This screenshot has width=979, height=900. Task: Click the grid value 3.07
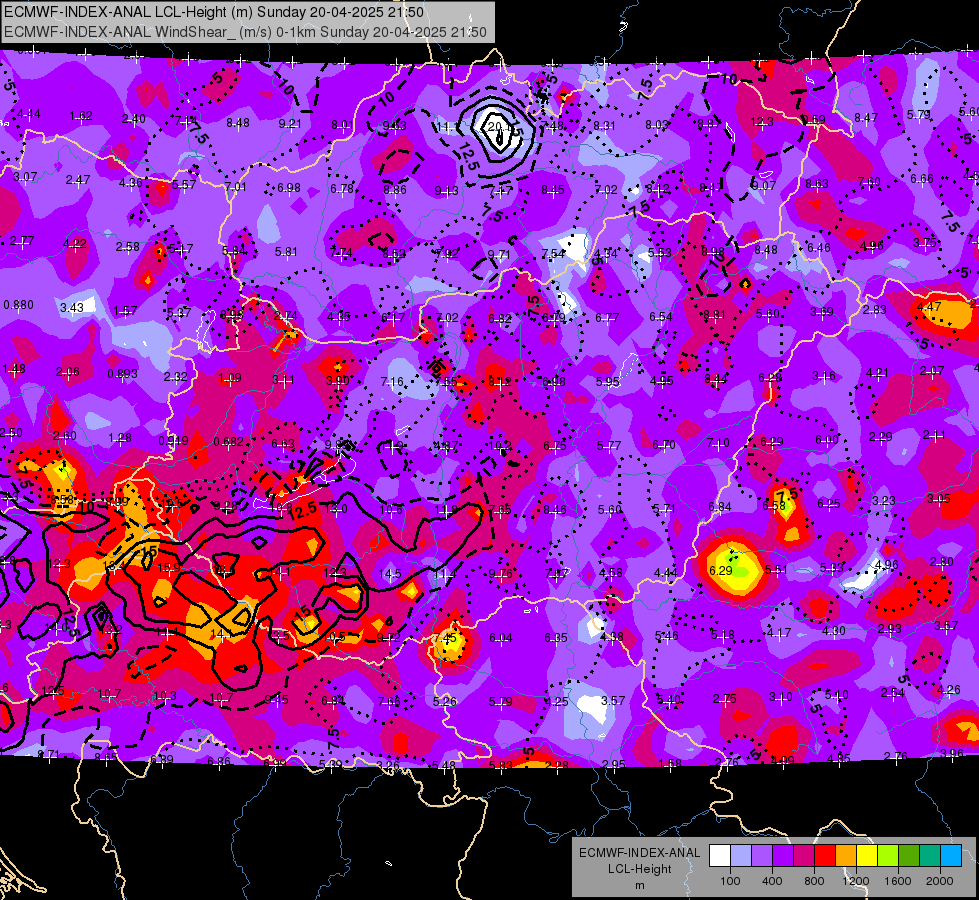(25, 177)
